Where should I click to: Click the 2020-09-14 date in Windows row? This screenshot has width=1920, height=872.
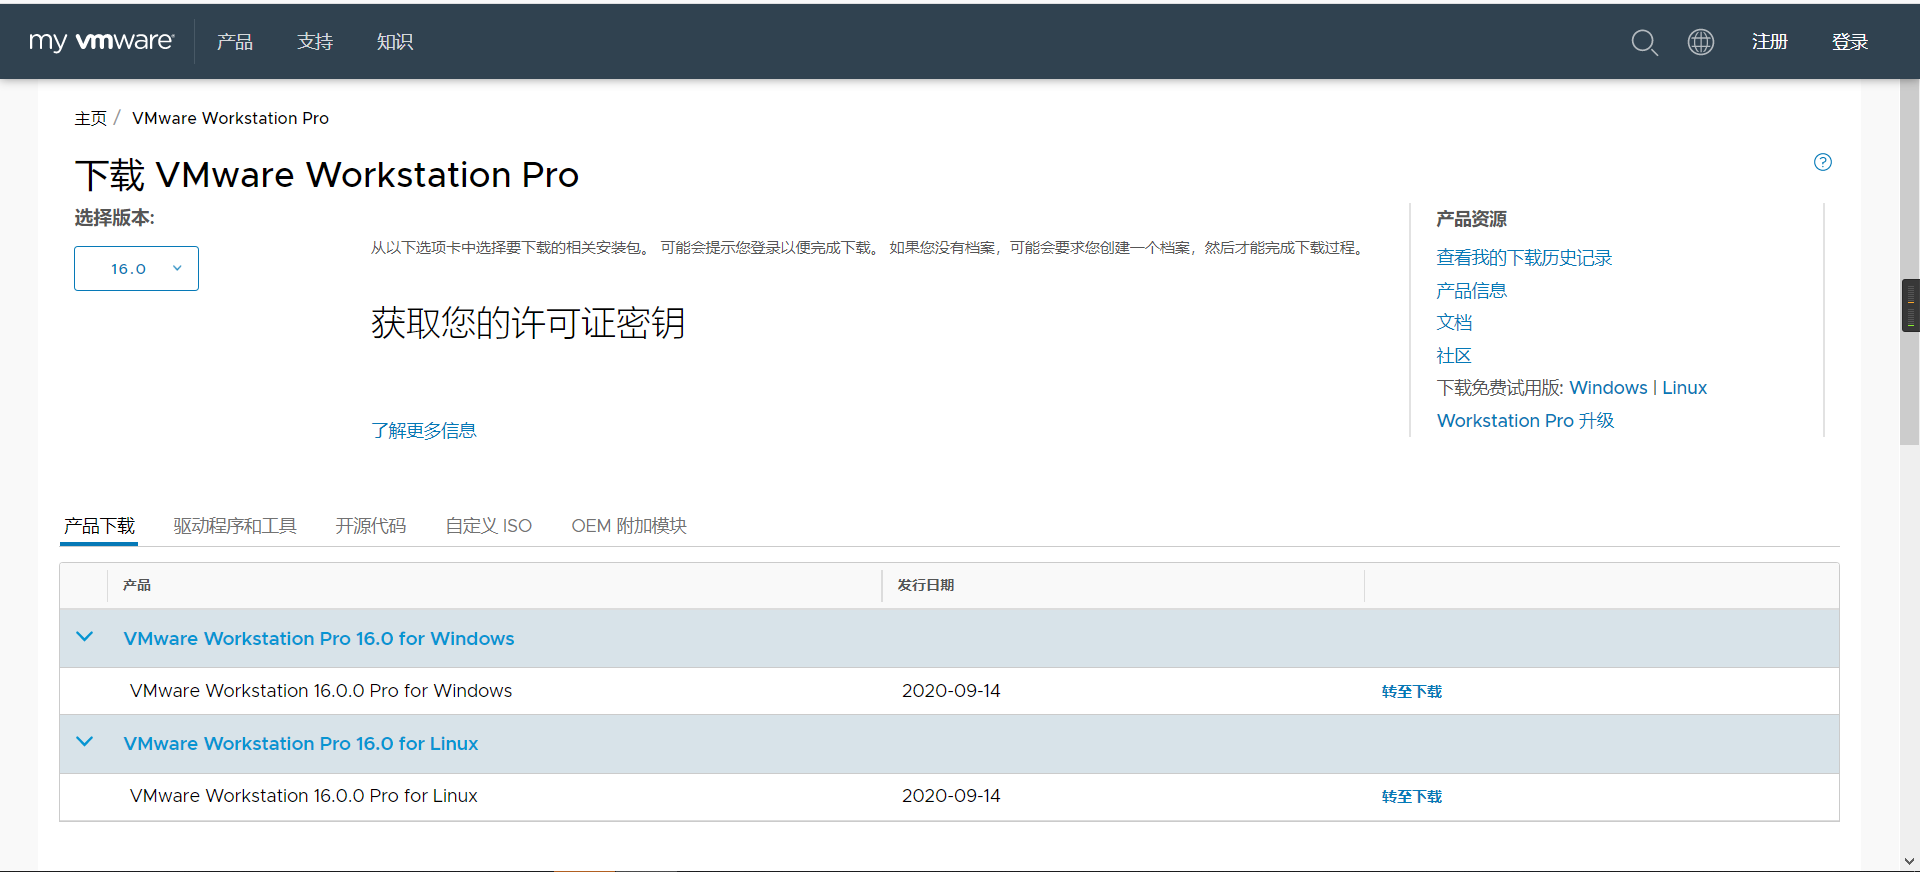[x=951, y=691]
